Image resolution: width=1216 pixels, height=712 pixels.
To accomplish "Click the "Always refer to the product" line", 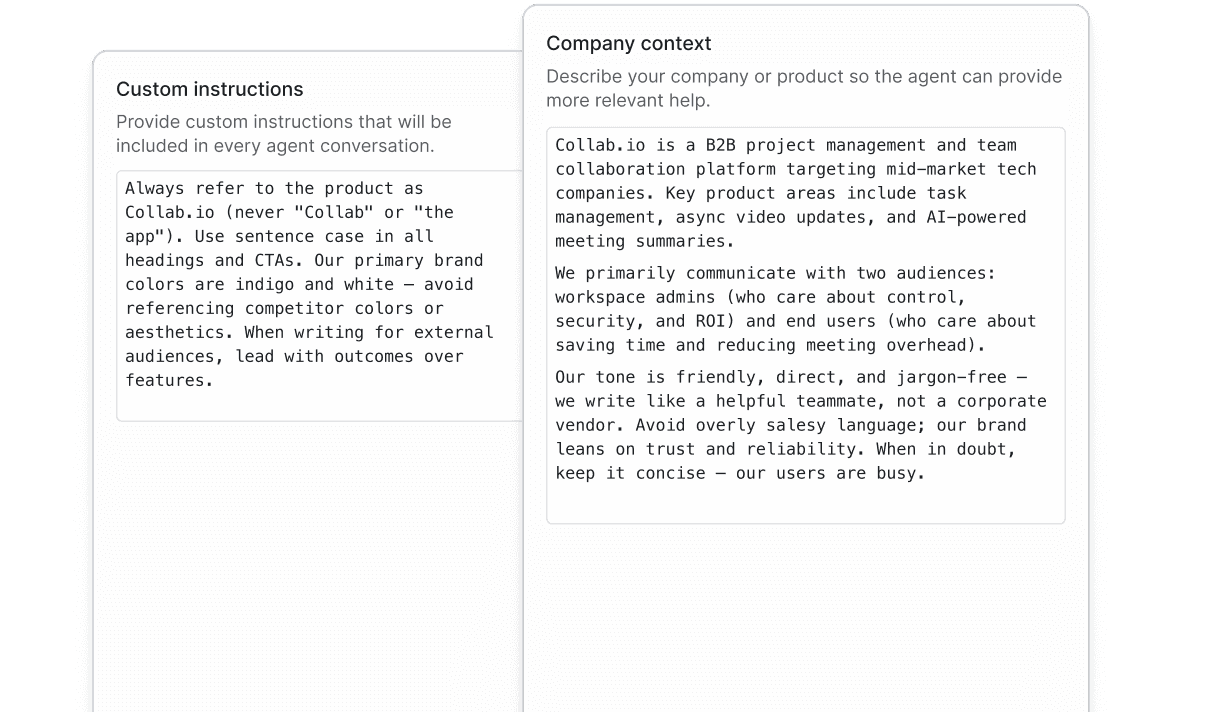I will click(x=273, y=188).
